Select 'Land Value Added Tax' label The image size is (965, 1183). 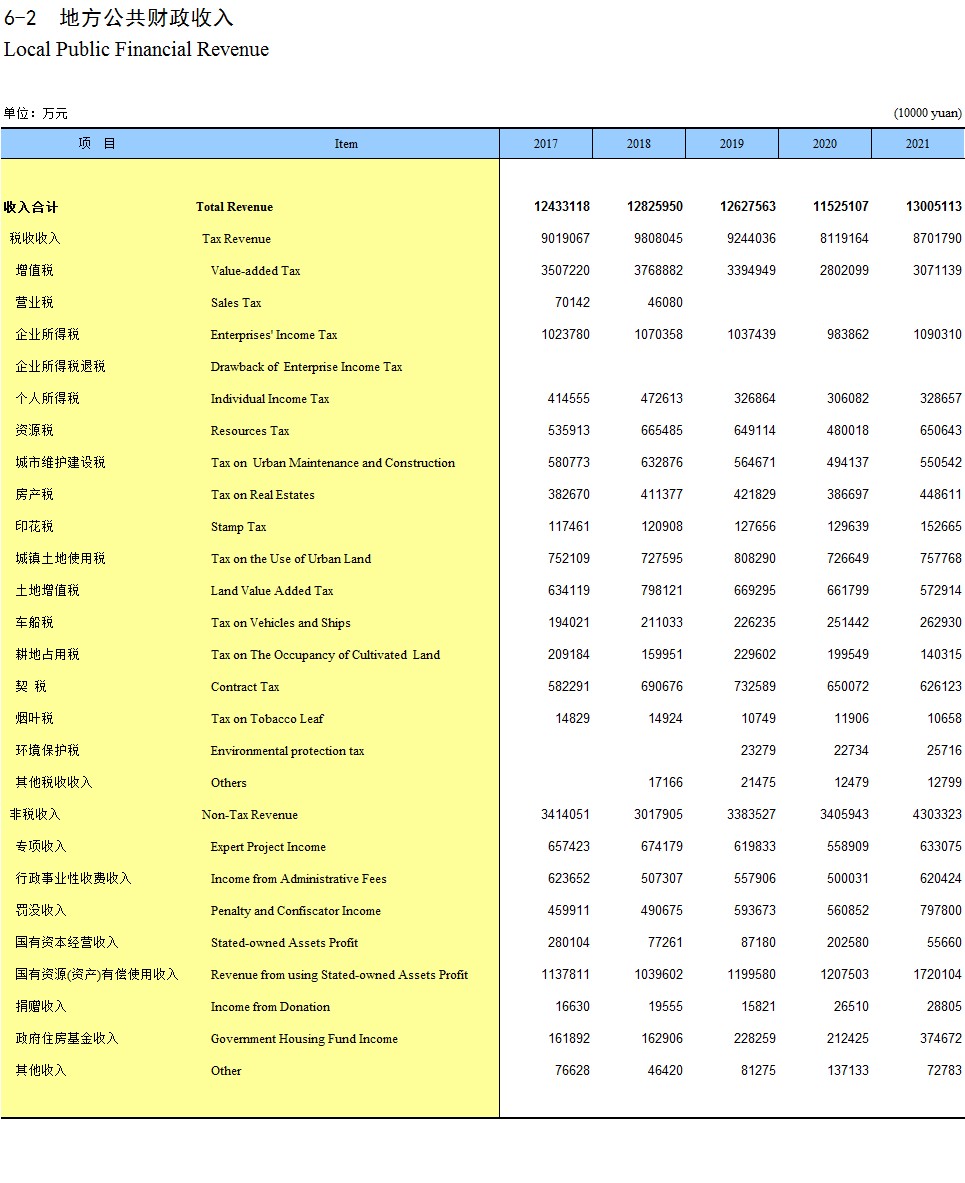pos(272,591)
